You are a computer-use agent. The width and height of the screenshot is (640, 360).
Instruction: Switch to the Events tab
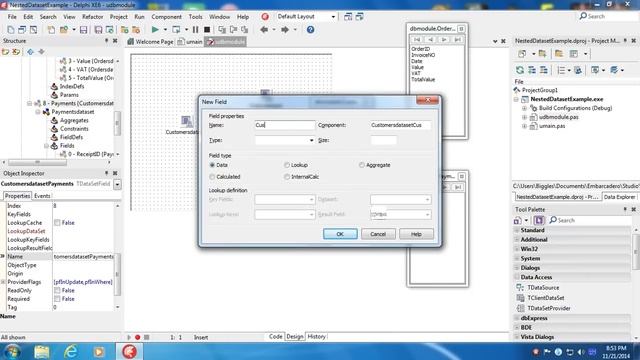pos(42,196)
